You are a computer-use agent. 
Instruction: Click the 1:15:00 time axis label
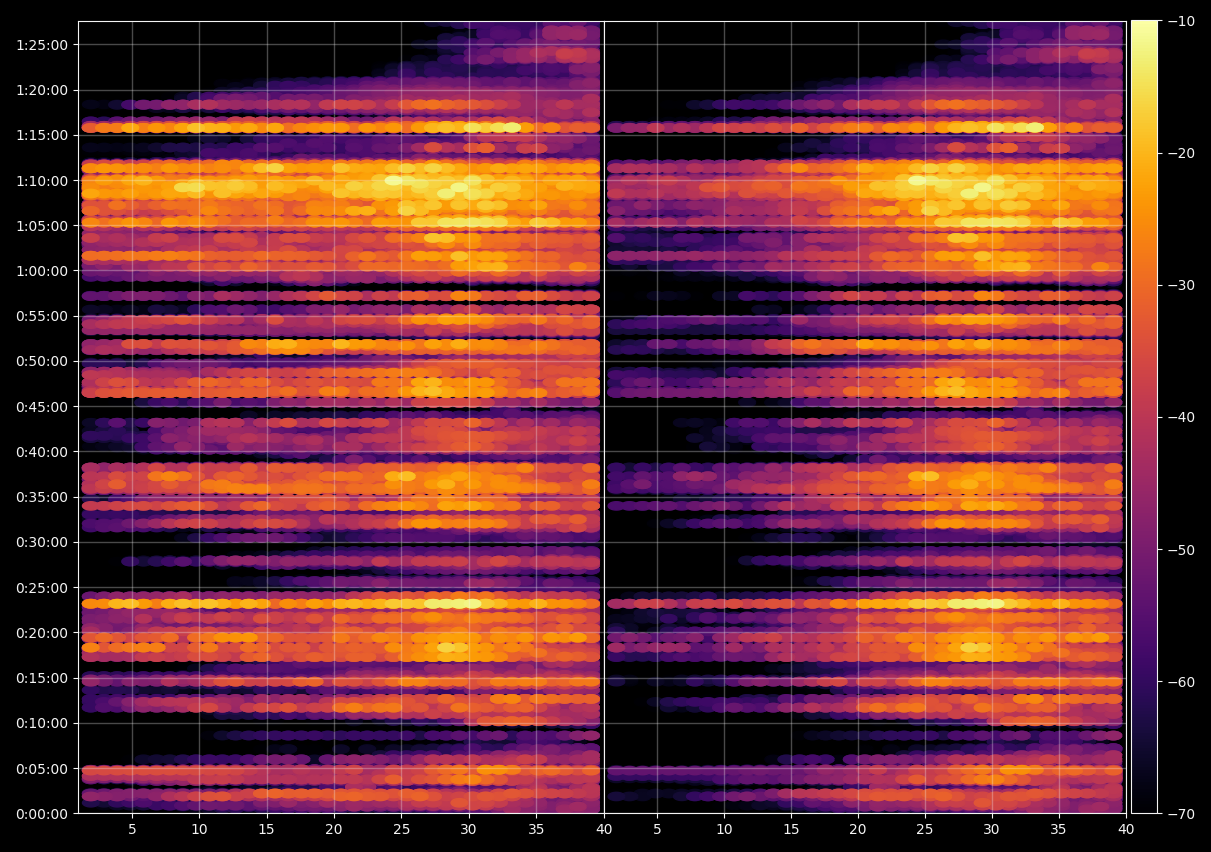42,135
